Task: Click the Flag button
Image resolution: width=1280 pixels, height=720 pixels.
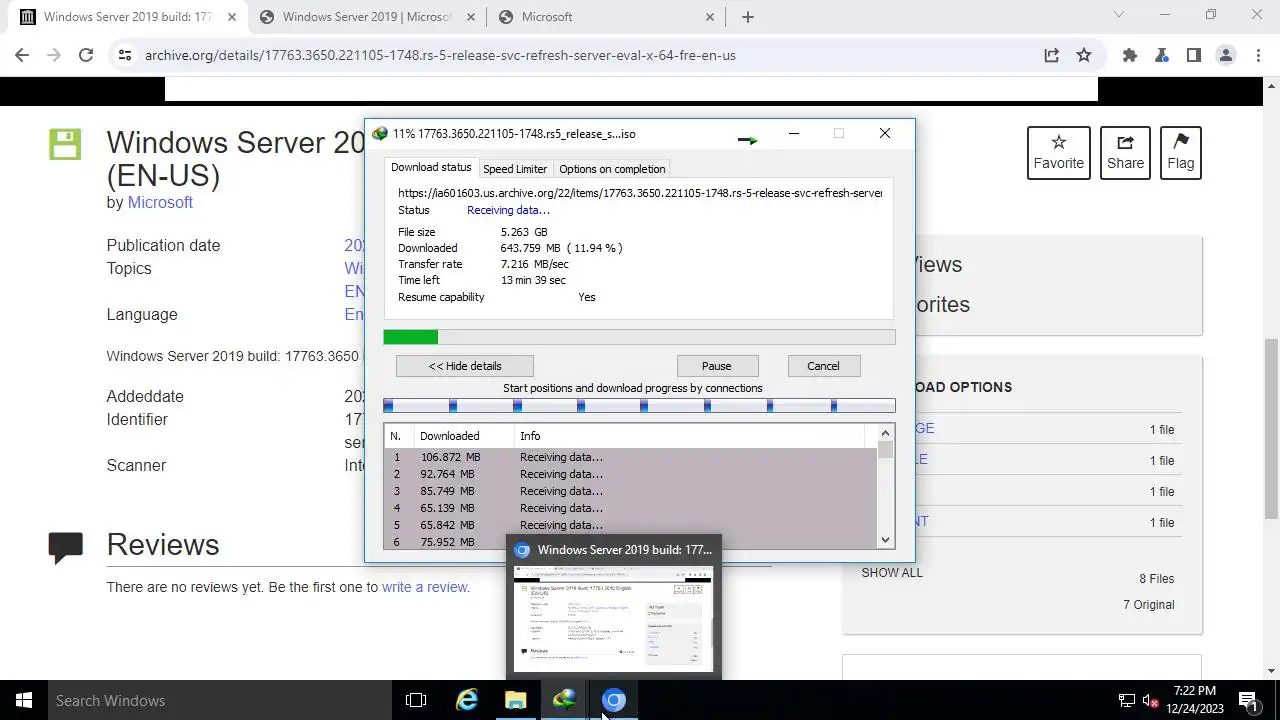Action: [1180, 153]
